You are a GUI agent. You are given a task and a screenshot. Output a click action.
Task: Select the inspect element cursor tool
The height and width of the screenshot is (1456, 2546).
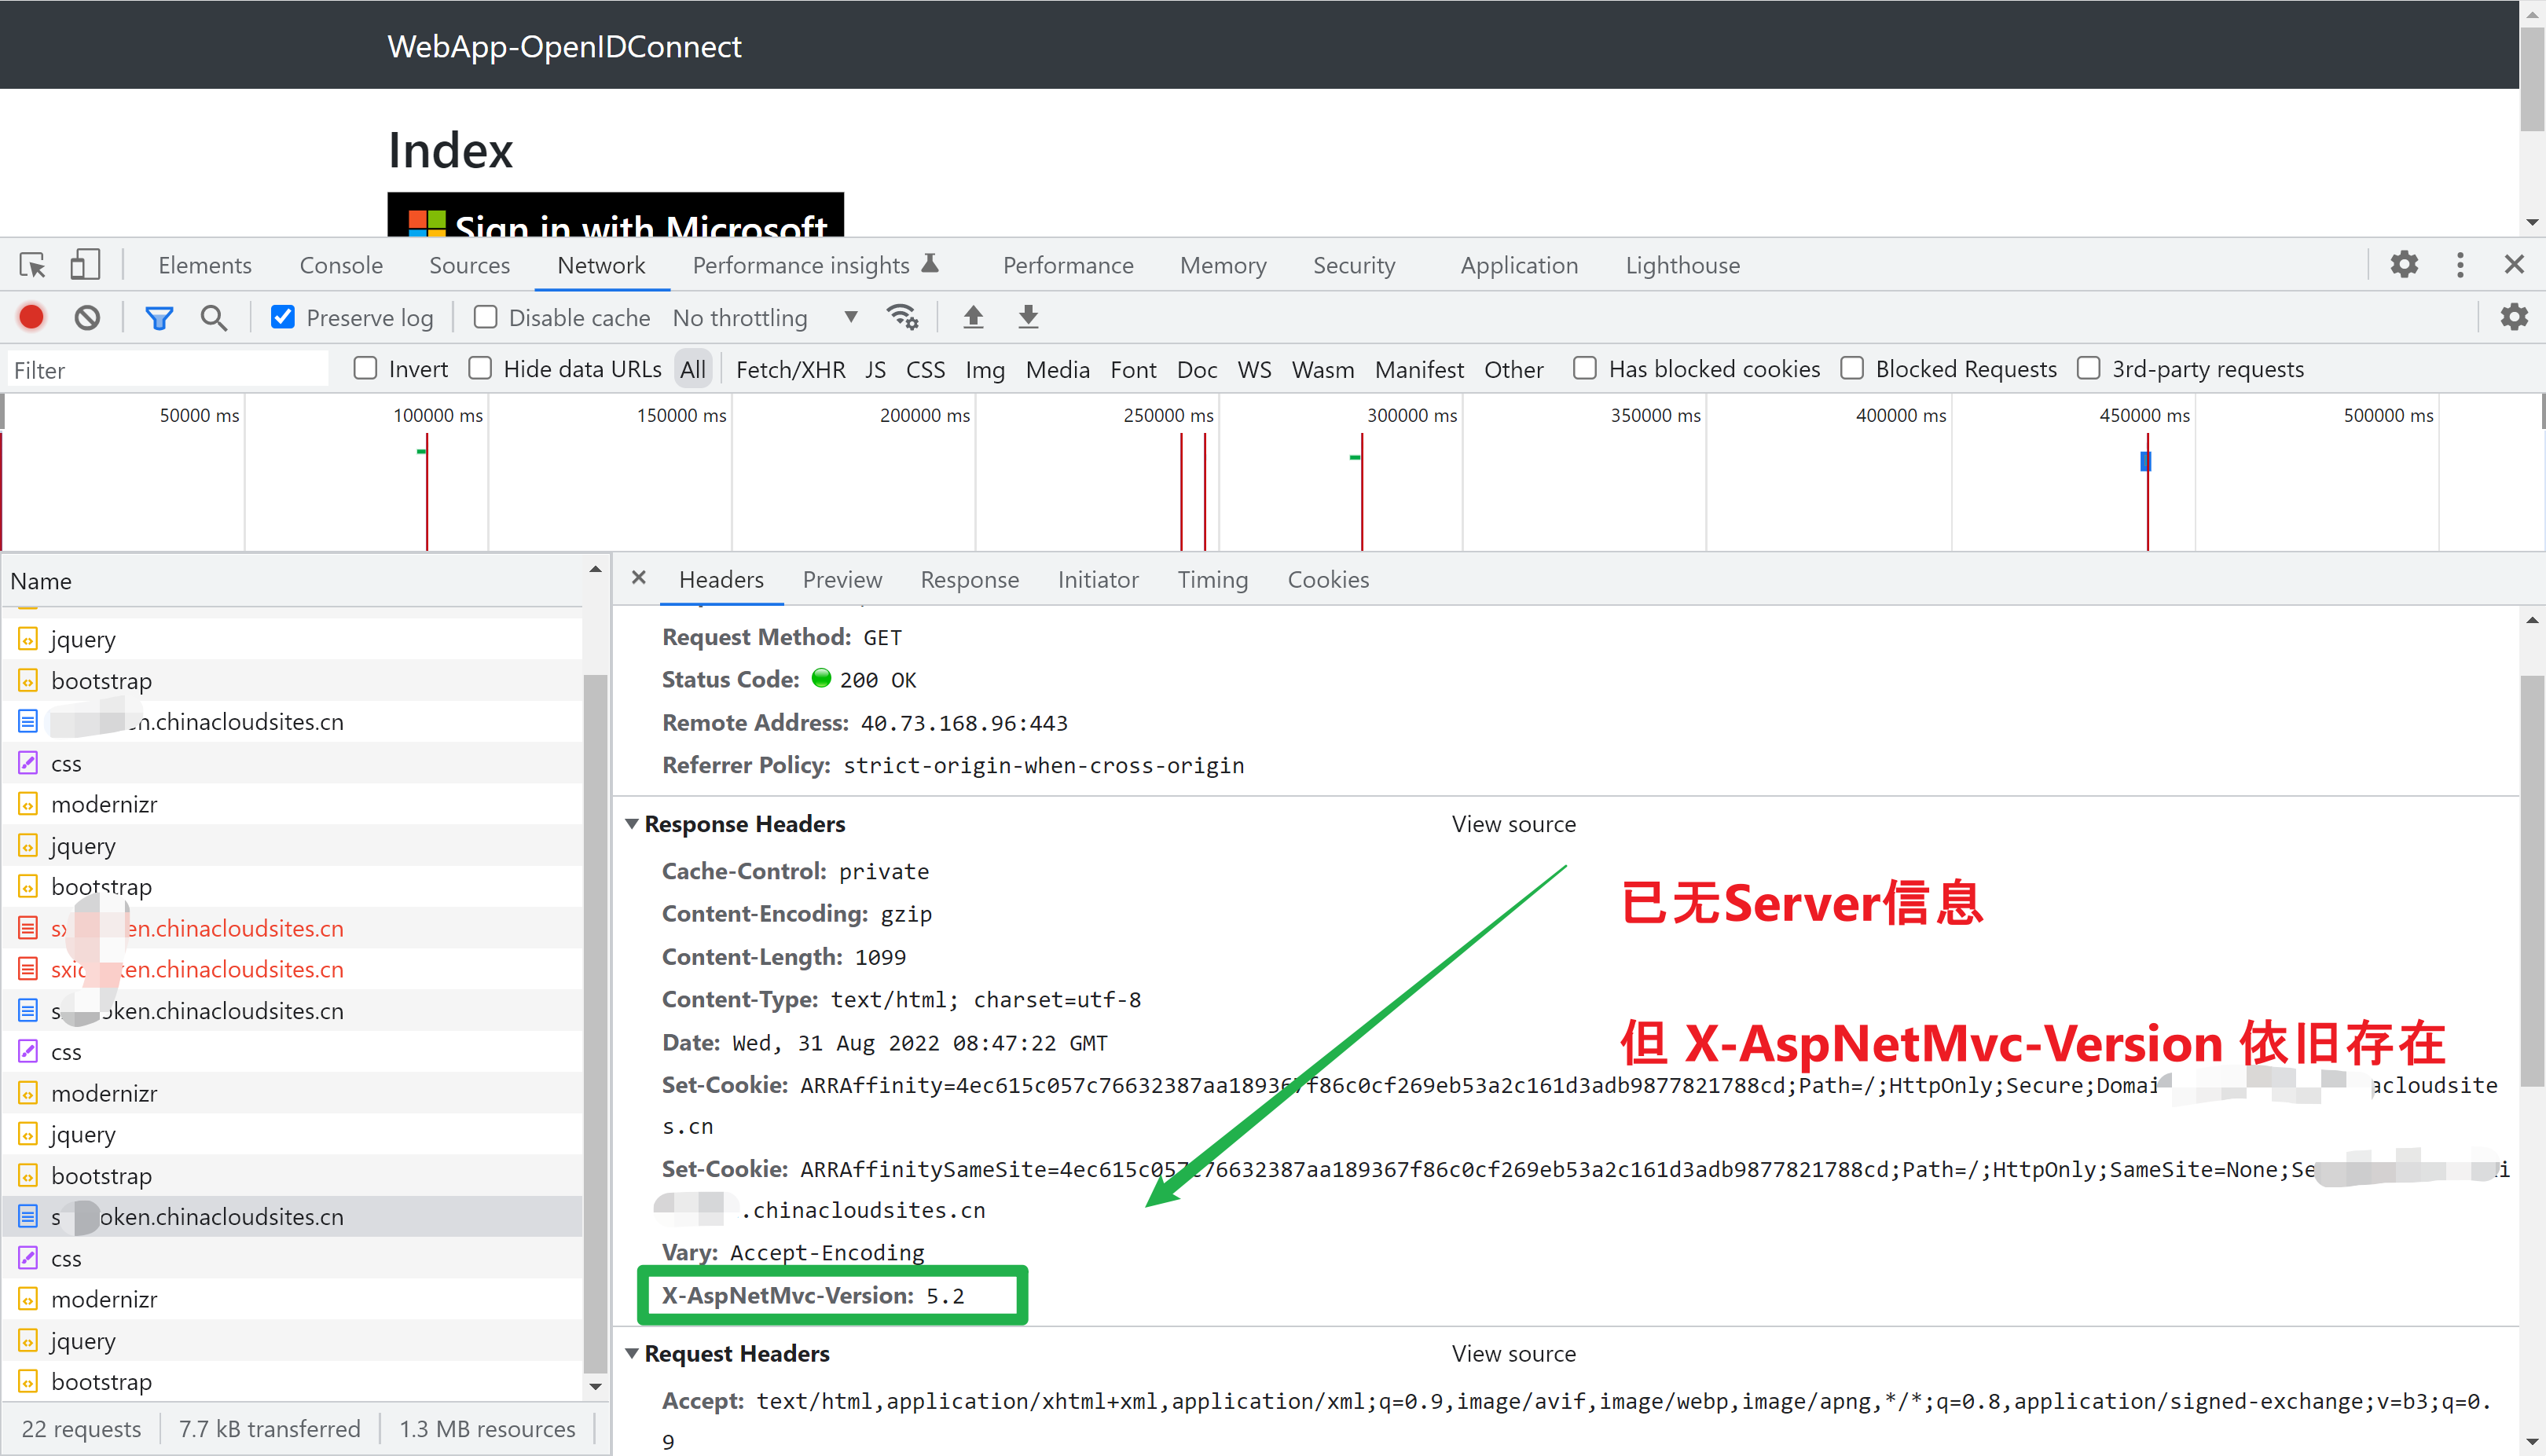click(x=31, y=264)
